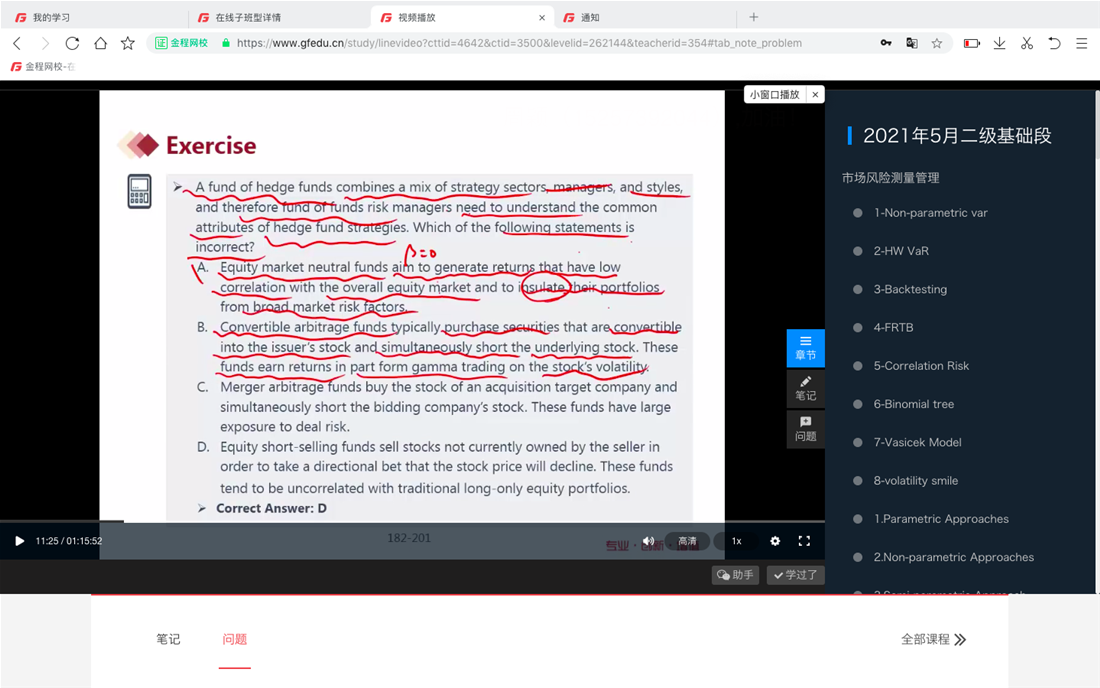Viewport: 1100px width, 688px height.
Task: Open a new browser tab with plus
Action: pos(753,17)
